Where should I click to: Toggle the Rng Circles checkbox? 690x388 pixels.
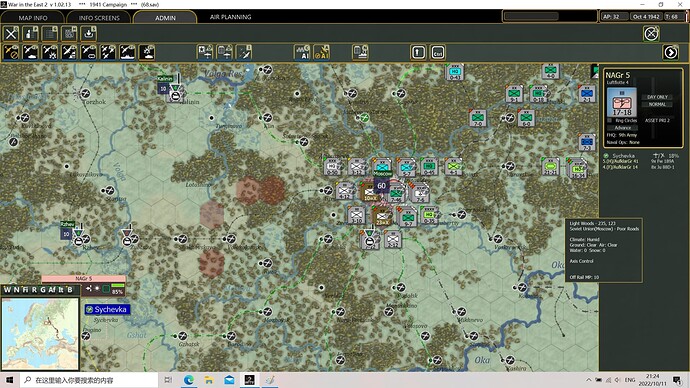(609, 120)
